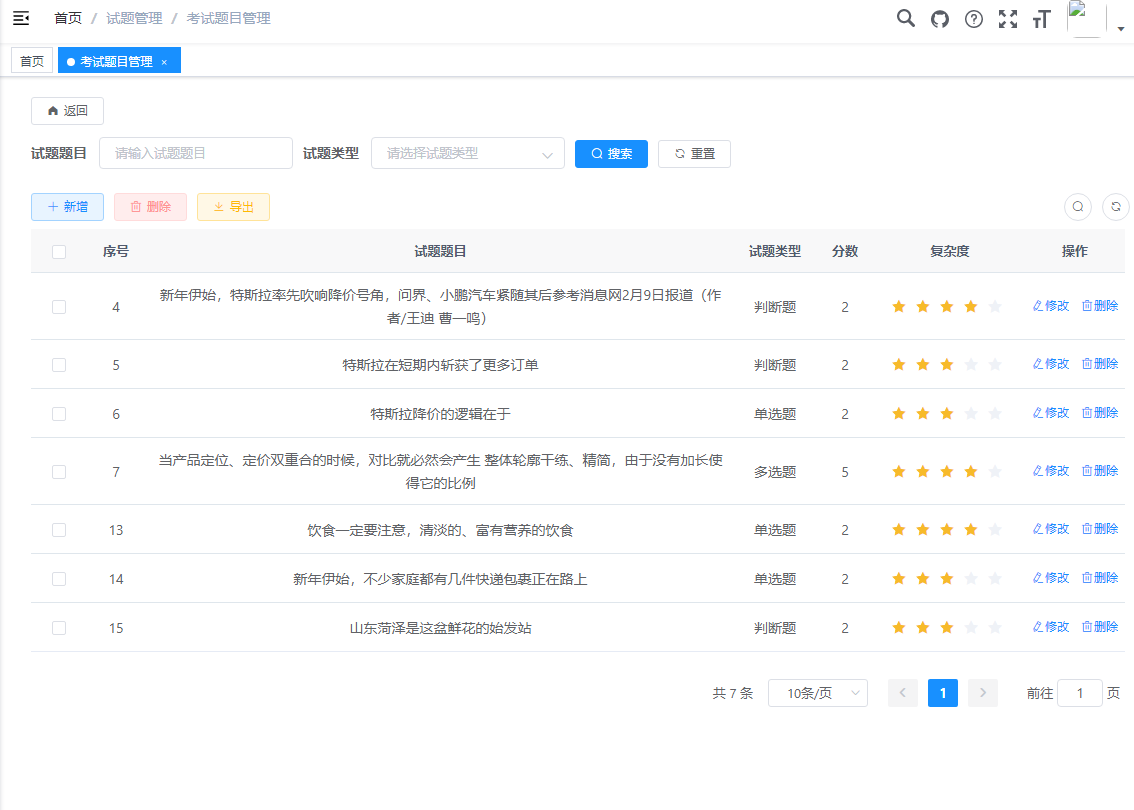Check the checkbox for row 13
The image size is (1134, 810).
59,530
